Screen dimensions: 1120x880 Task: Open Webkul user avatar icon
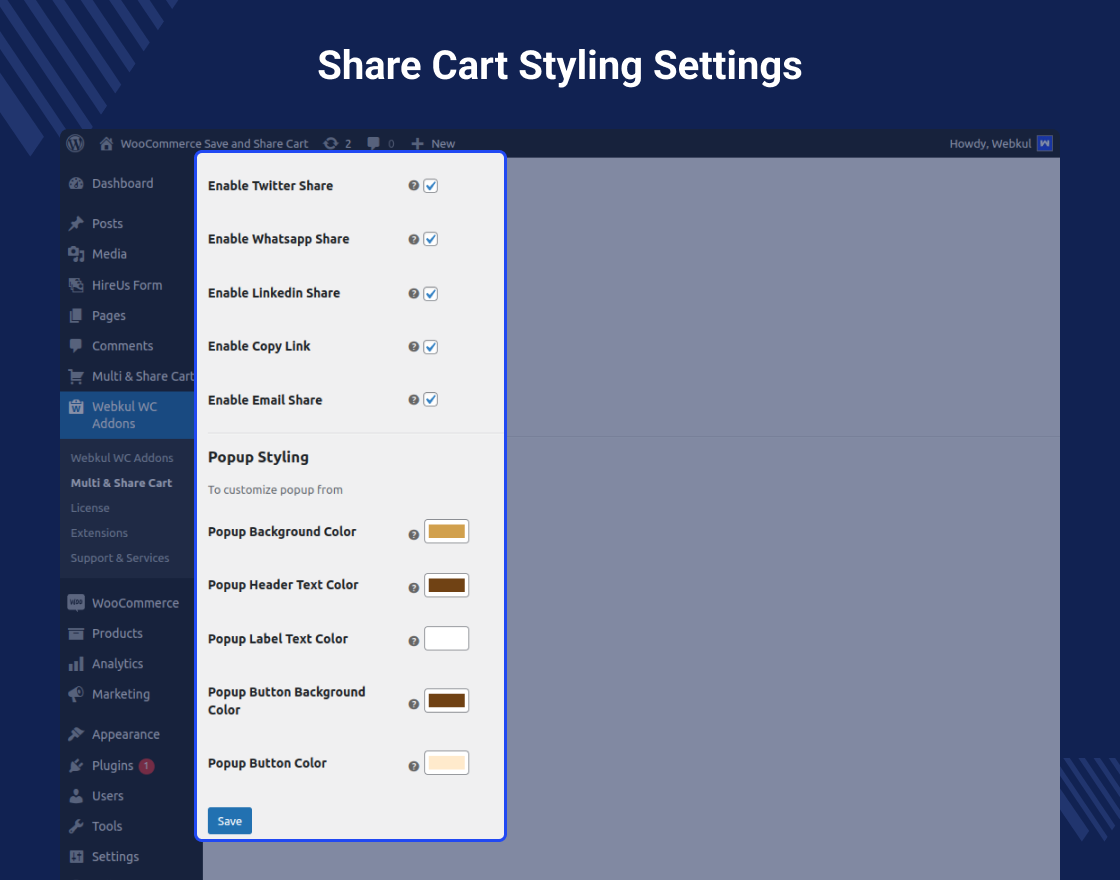[1044, 144]
